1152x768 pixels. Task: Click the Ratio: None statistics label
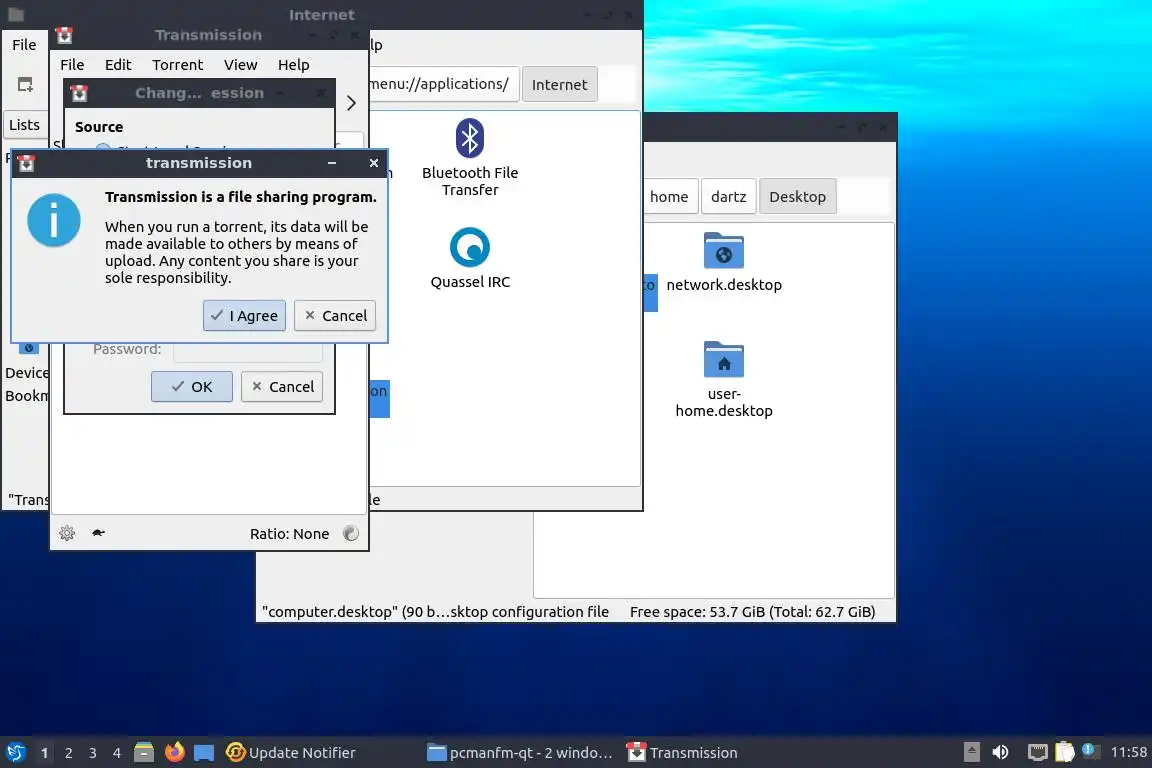[289, 534]
